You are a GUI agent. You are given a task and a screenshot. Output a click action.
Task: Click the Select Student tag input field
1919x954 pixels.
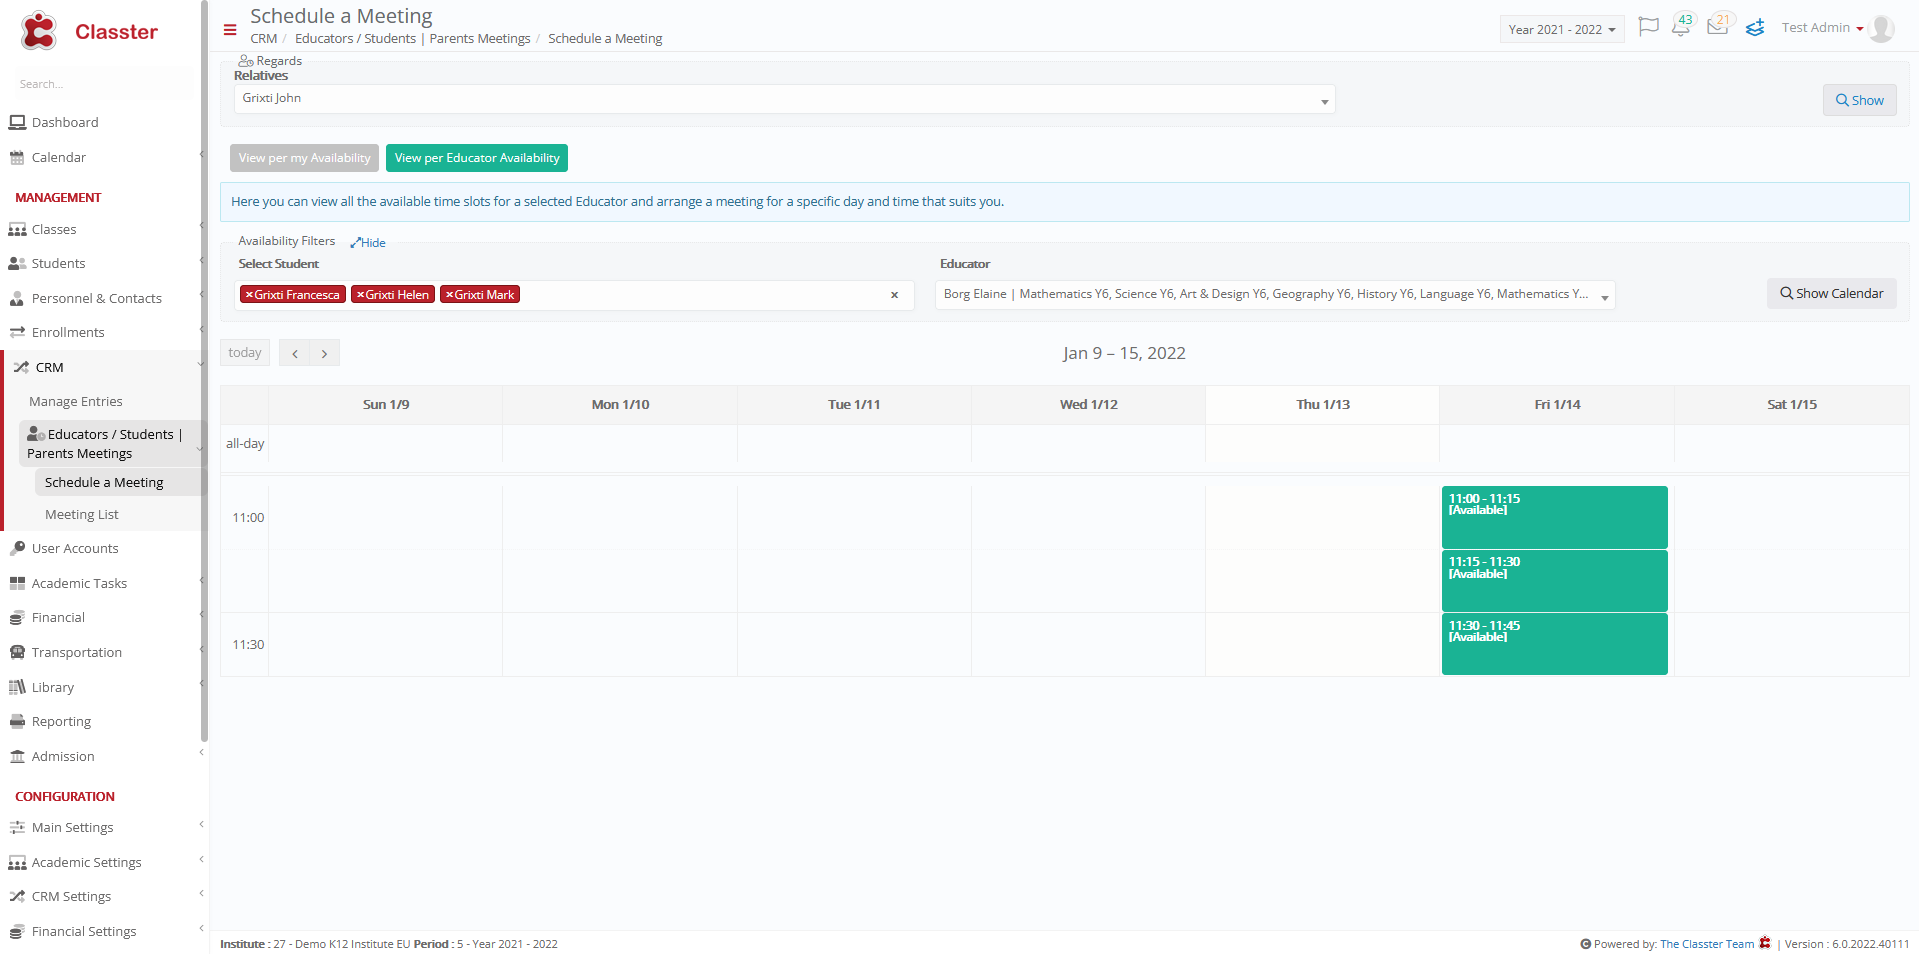pos(576,295)
